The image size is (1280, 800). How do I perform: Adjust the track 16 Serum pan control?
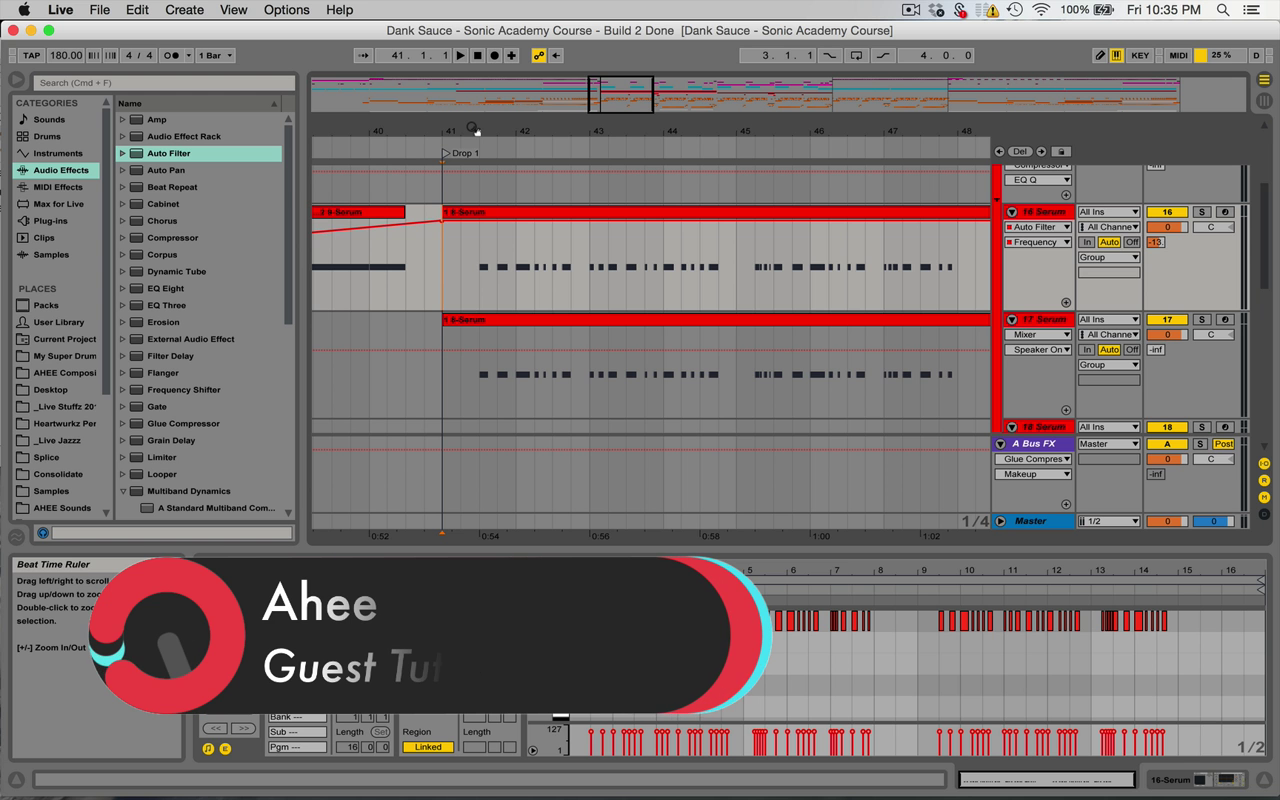point(1212,227)
